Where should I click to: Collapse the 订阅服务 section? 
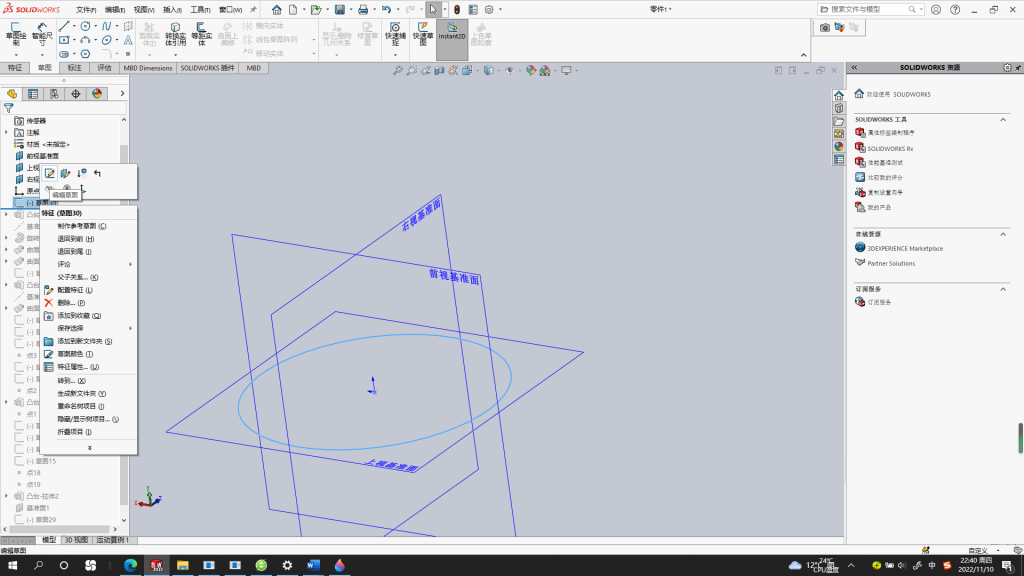tap(1003, 289)
